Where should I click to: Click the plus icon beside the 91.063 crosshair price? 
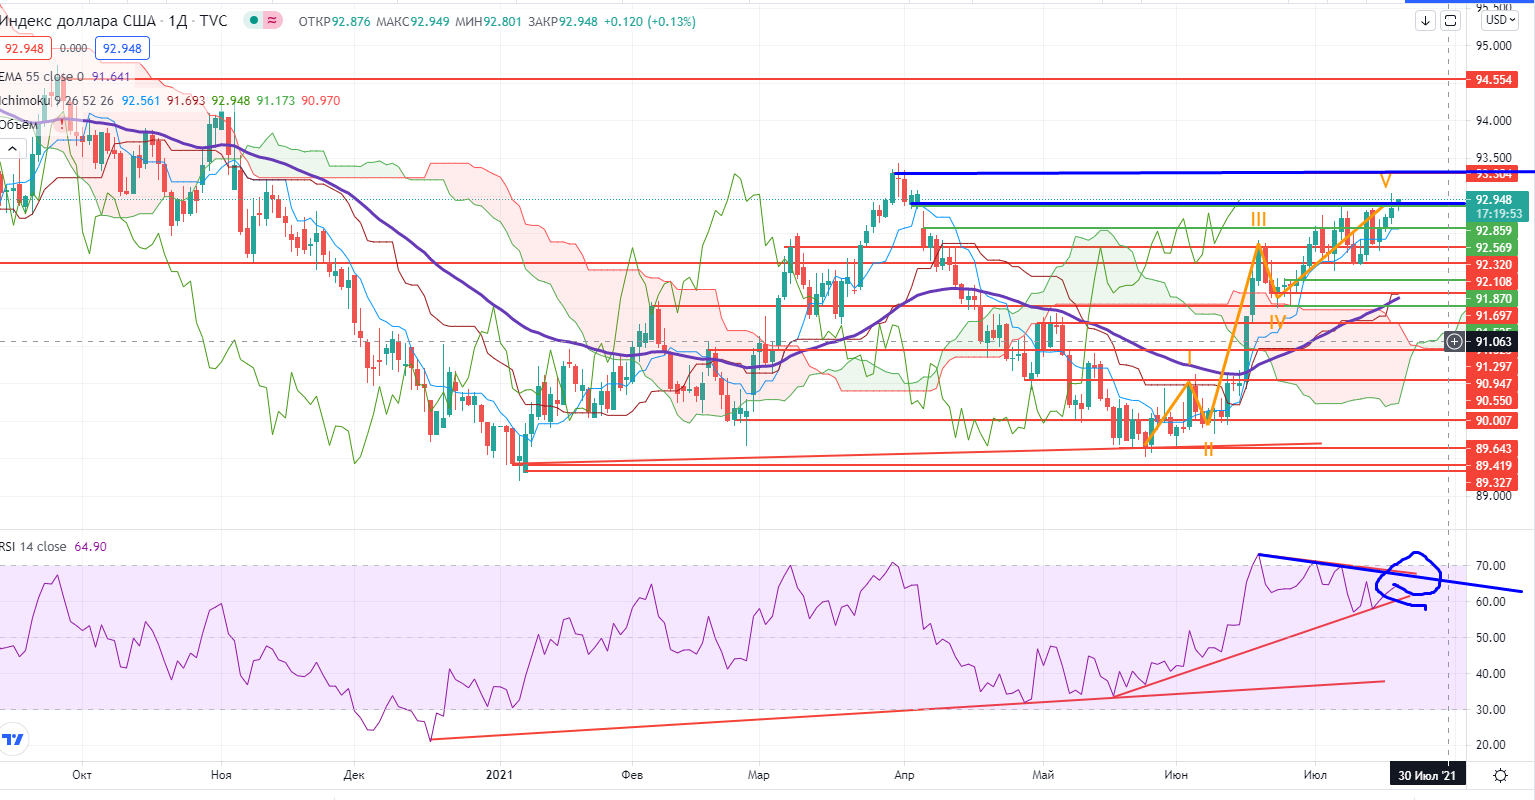click(1453, 341)
